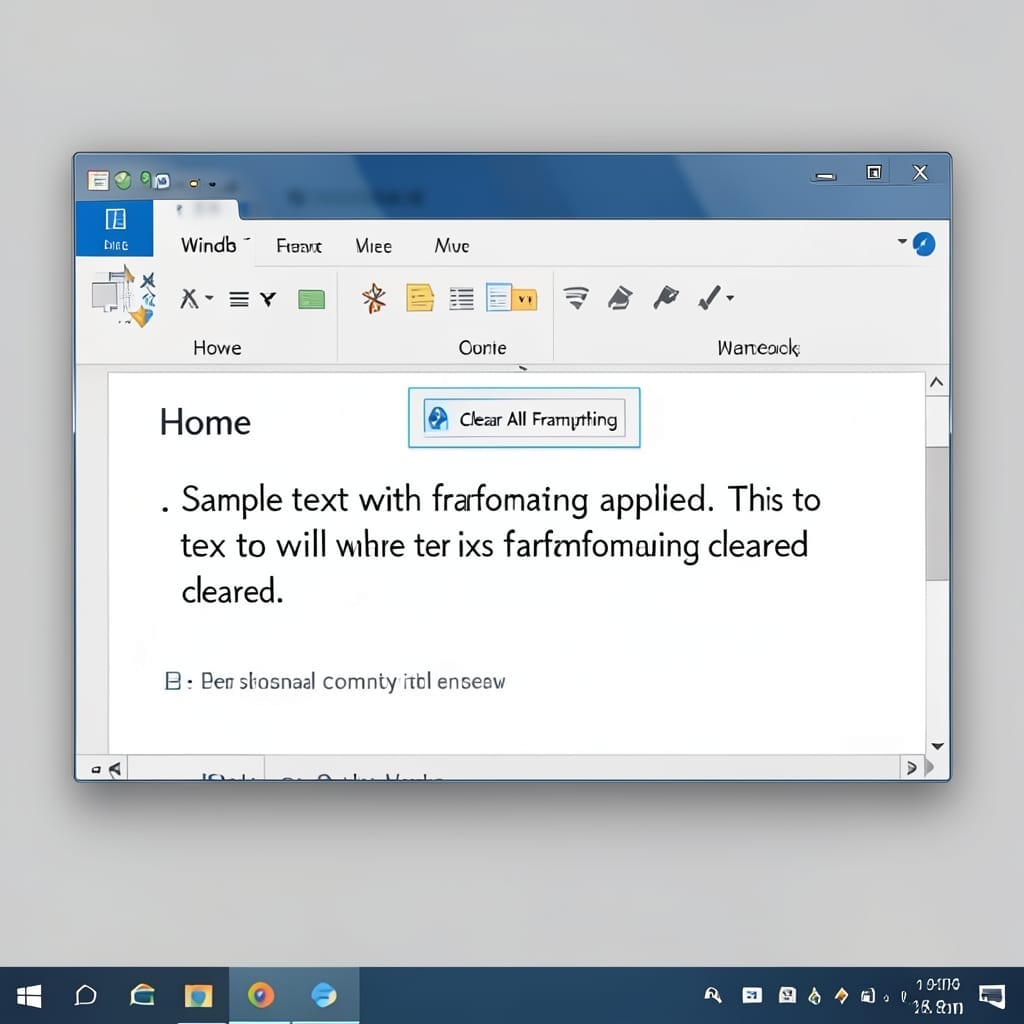Click the Oonte group label
The height and width of the screenshot is (1024, 1024).
(482, 347)
